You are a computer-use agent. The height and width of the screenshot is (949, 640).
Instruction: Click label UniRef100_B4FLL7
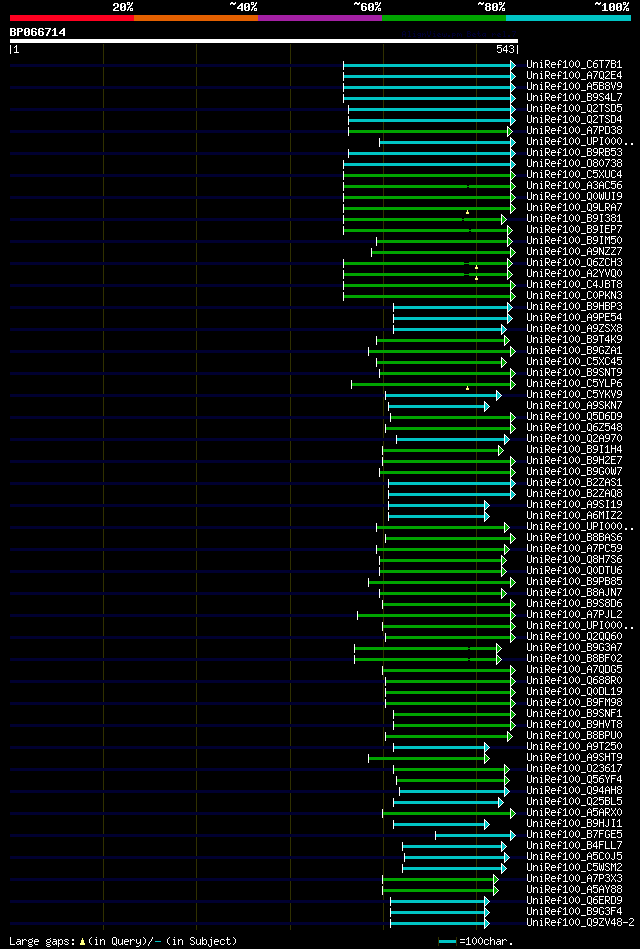(574, 846)
